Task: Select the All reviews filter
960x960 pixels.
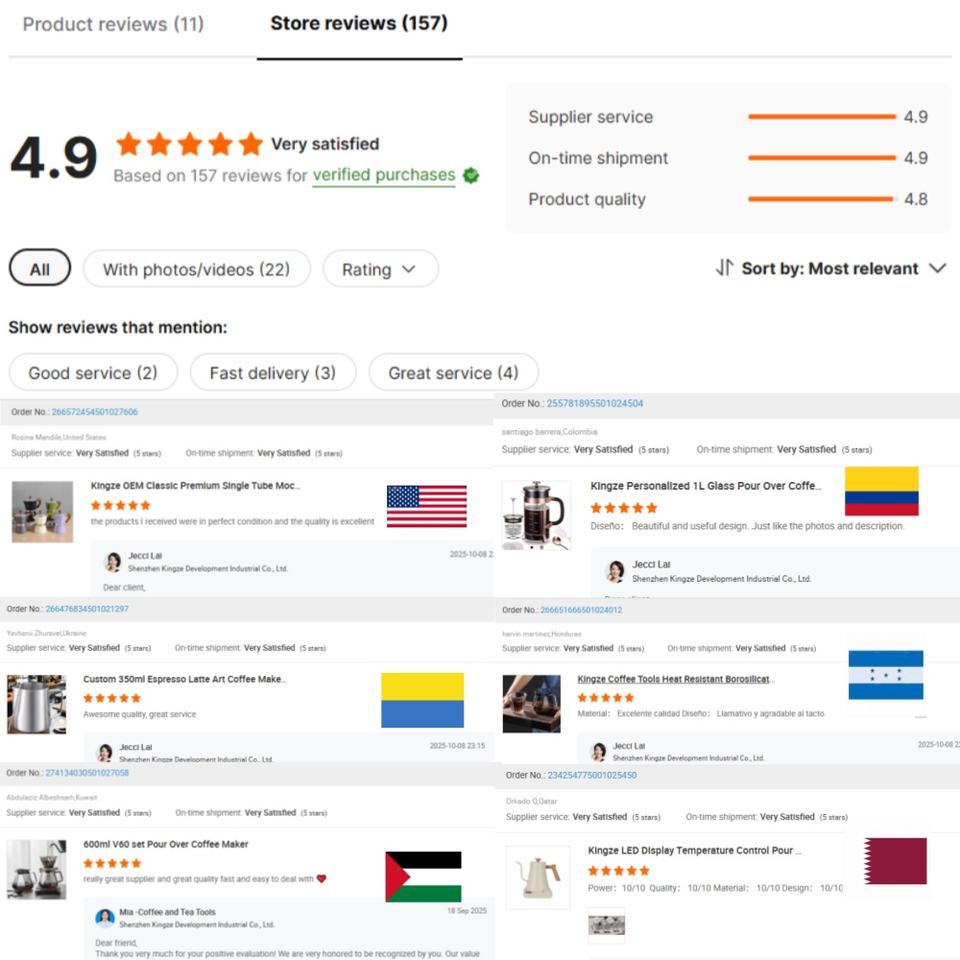Action: tap(40, 269)
